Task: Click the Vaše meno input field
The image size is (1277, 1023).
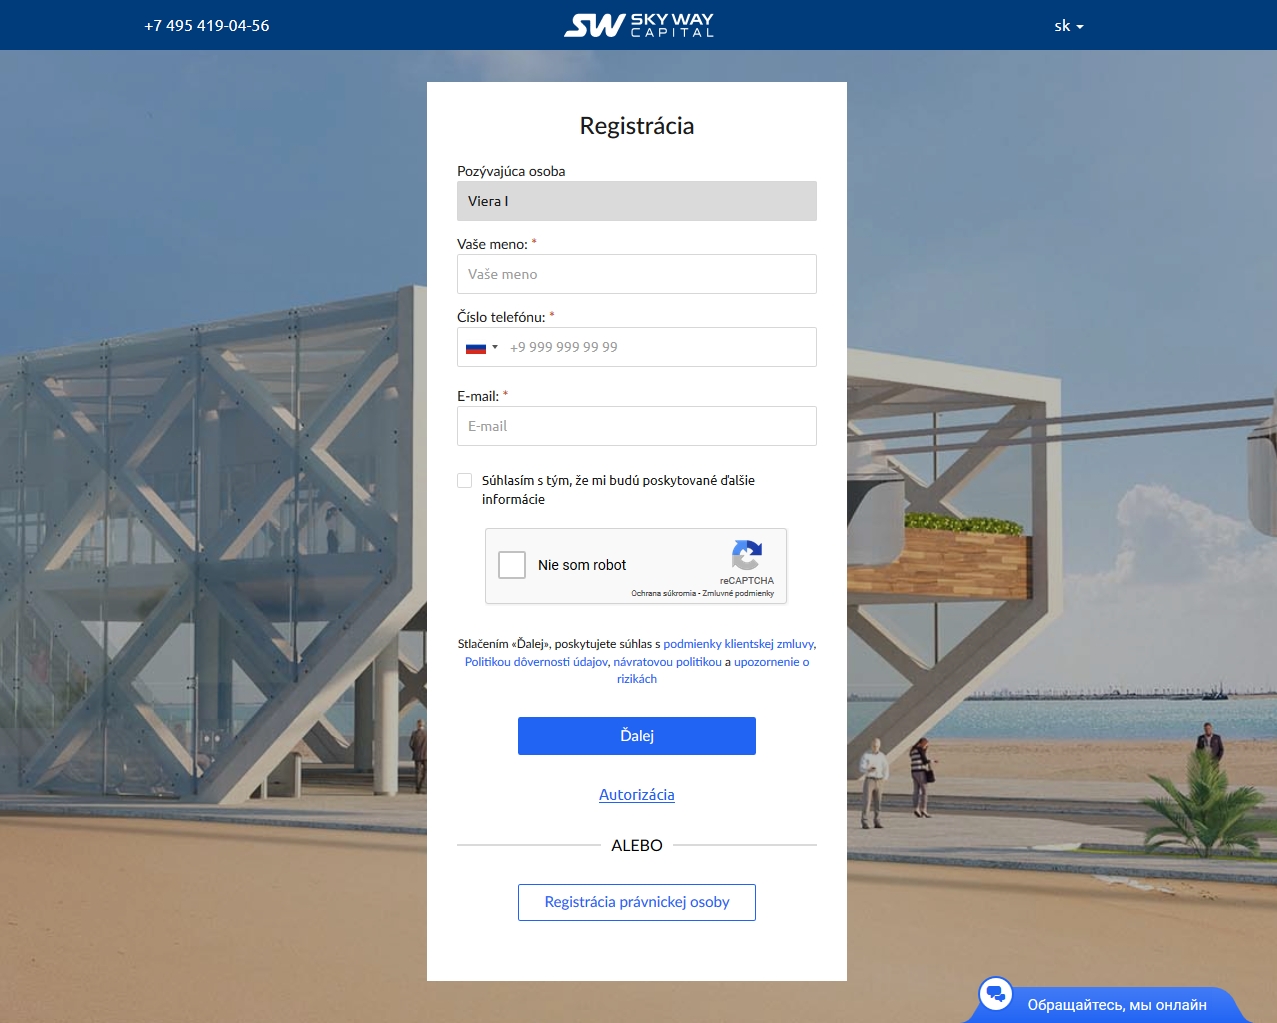Action: coord(636,273)
